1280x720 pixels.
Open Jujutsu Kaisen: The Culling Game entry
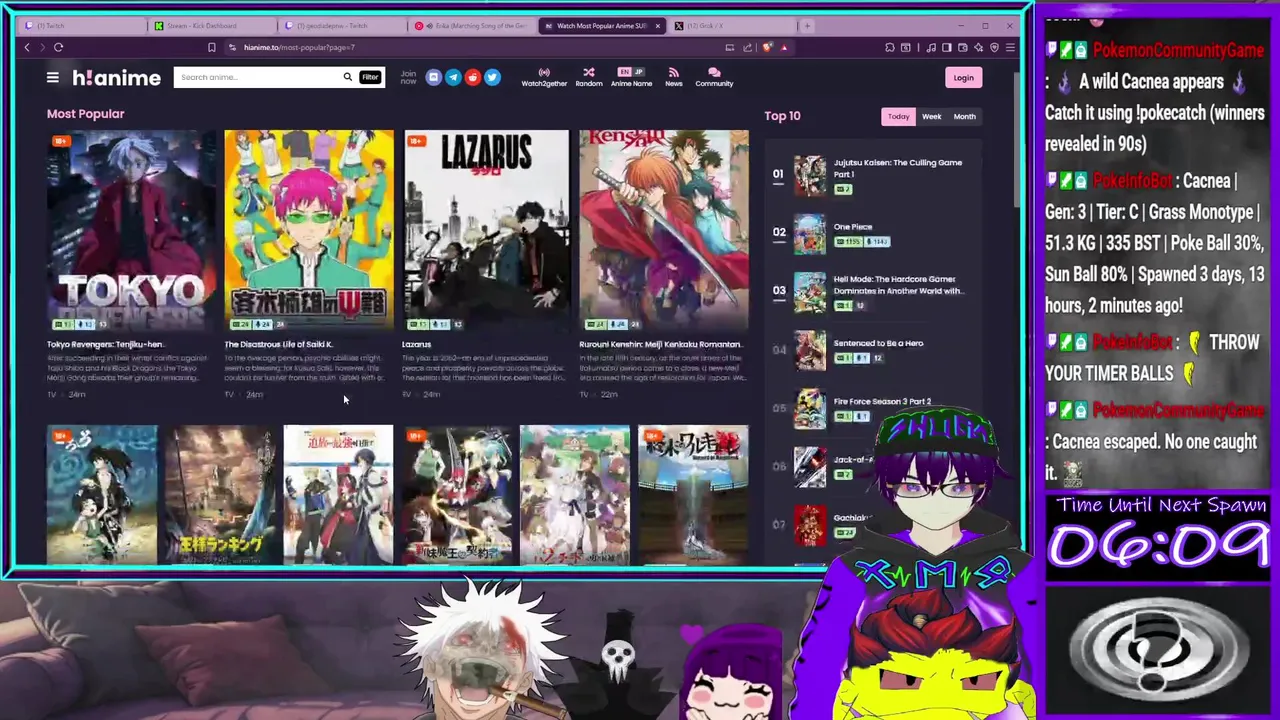[897, 168]
